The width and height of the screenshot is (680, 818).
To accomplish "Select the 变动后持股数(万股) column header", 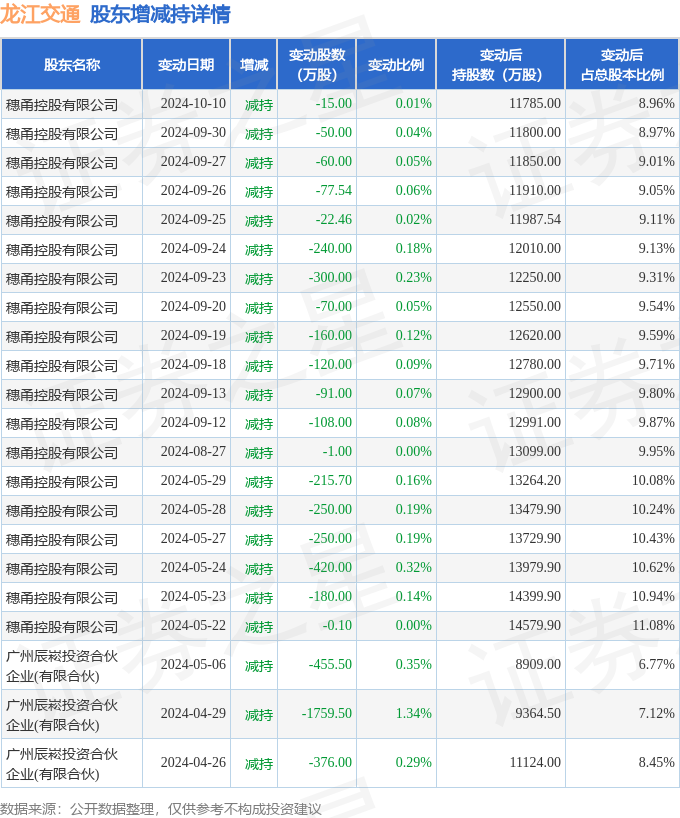I will point(500,65).
